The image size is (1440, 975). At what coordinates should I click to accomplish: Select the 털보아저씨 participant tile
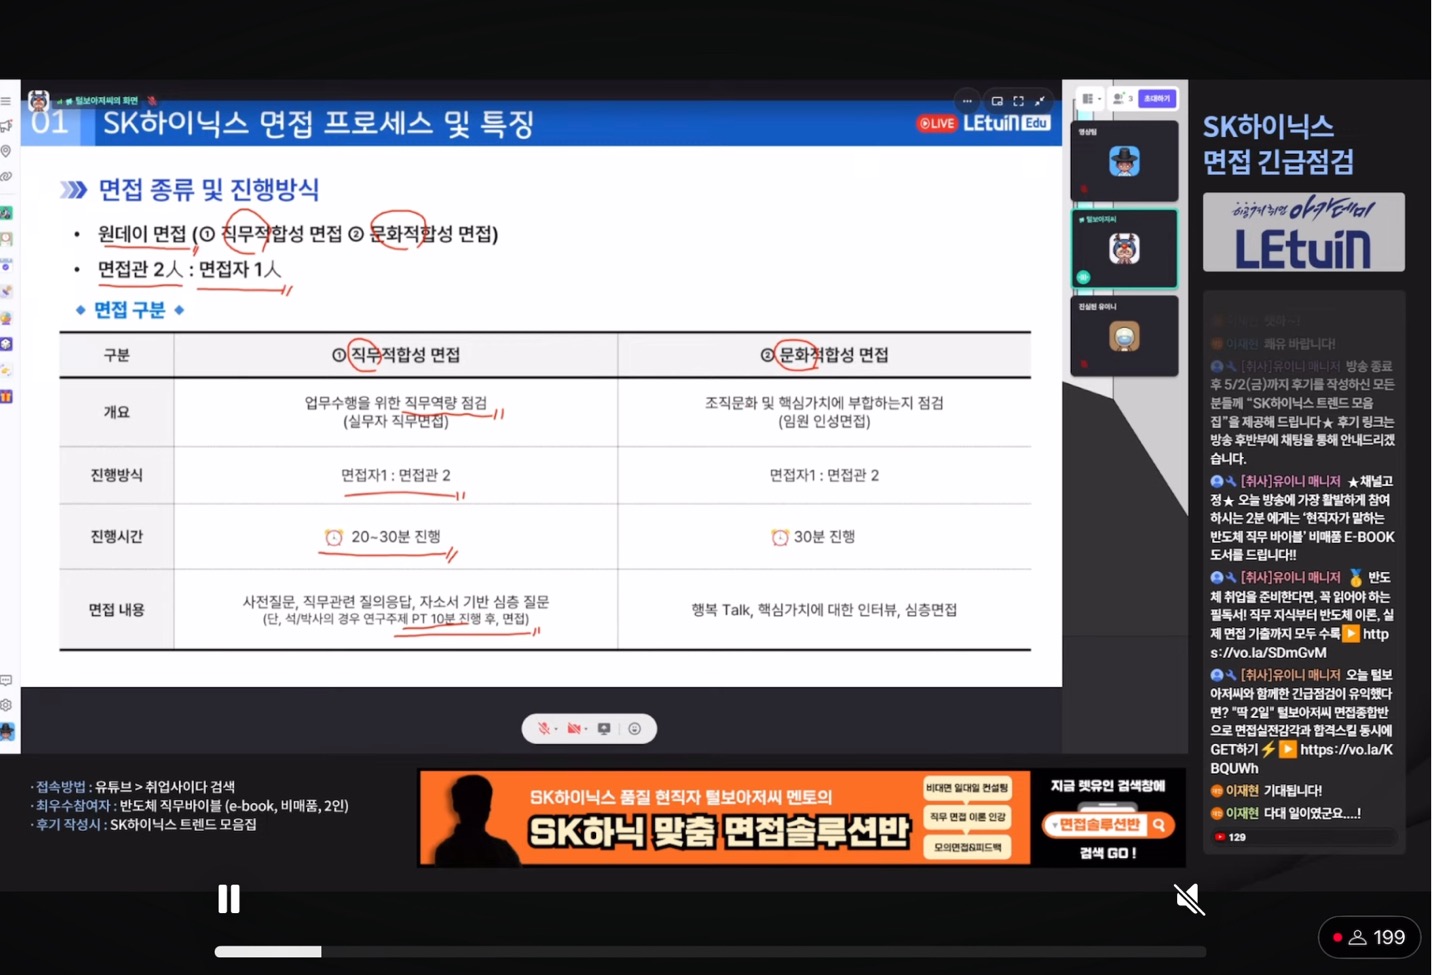1124,248
